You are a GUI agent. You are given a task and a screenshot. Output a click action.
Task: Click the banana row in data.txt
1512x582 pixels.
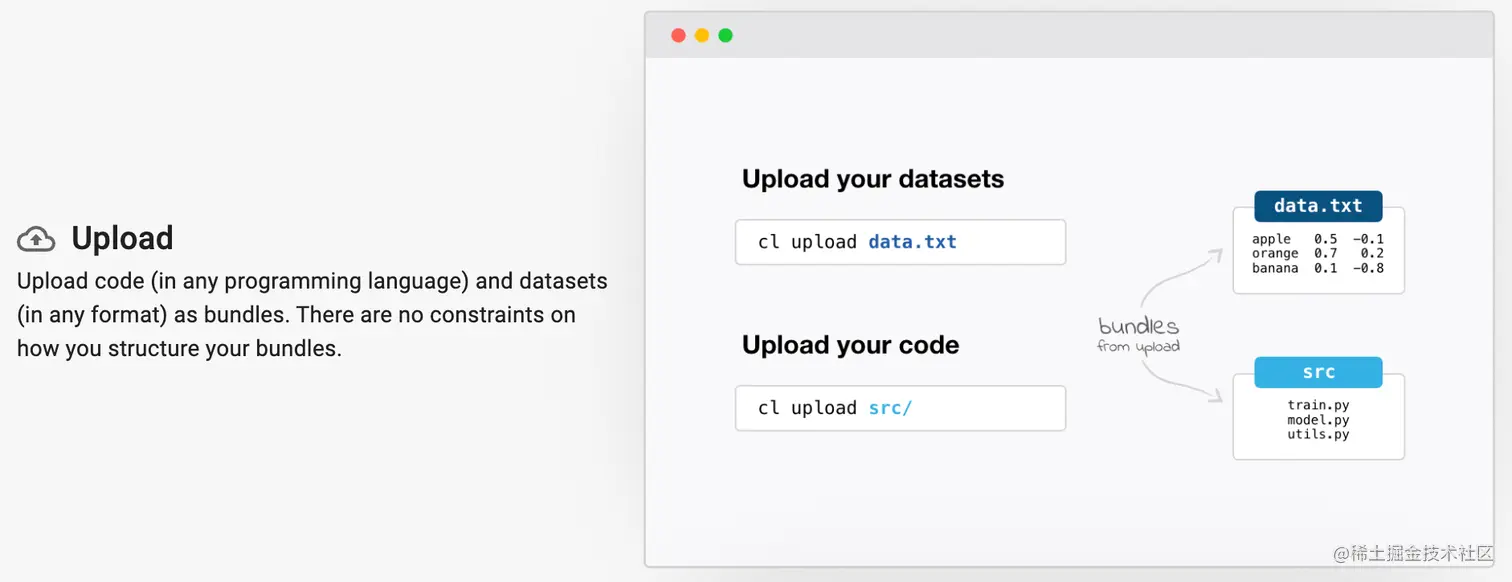(x=1317, y=268)
